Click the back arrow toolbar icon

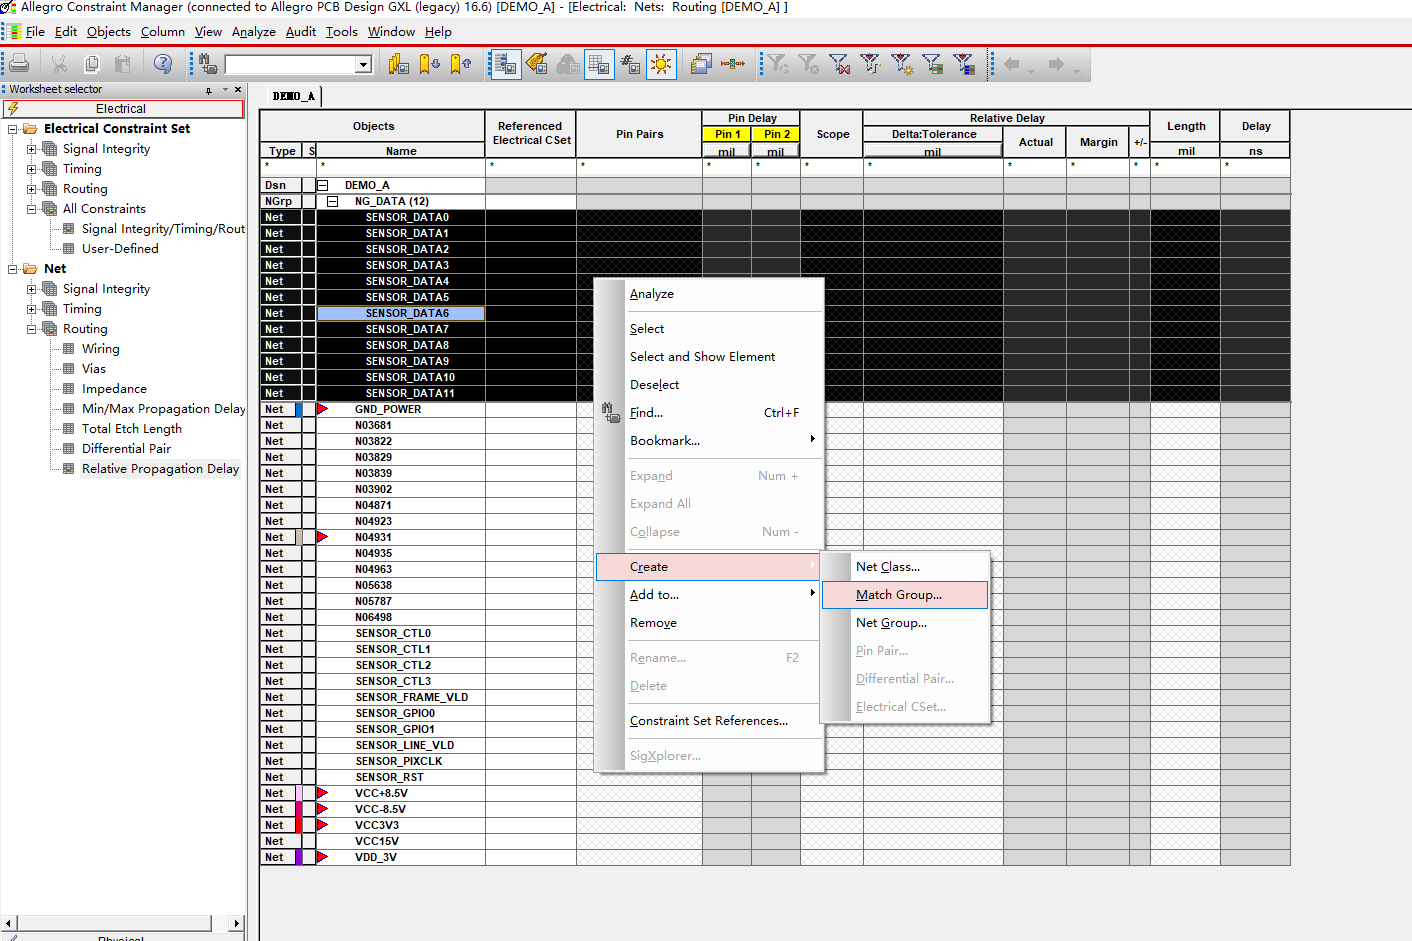coord(1013,64)
